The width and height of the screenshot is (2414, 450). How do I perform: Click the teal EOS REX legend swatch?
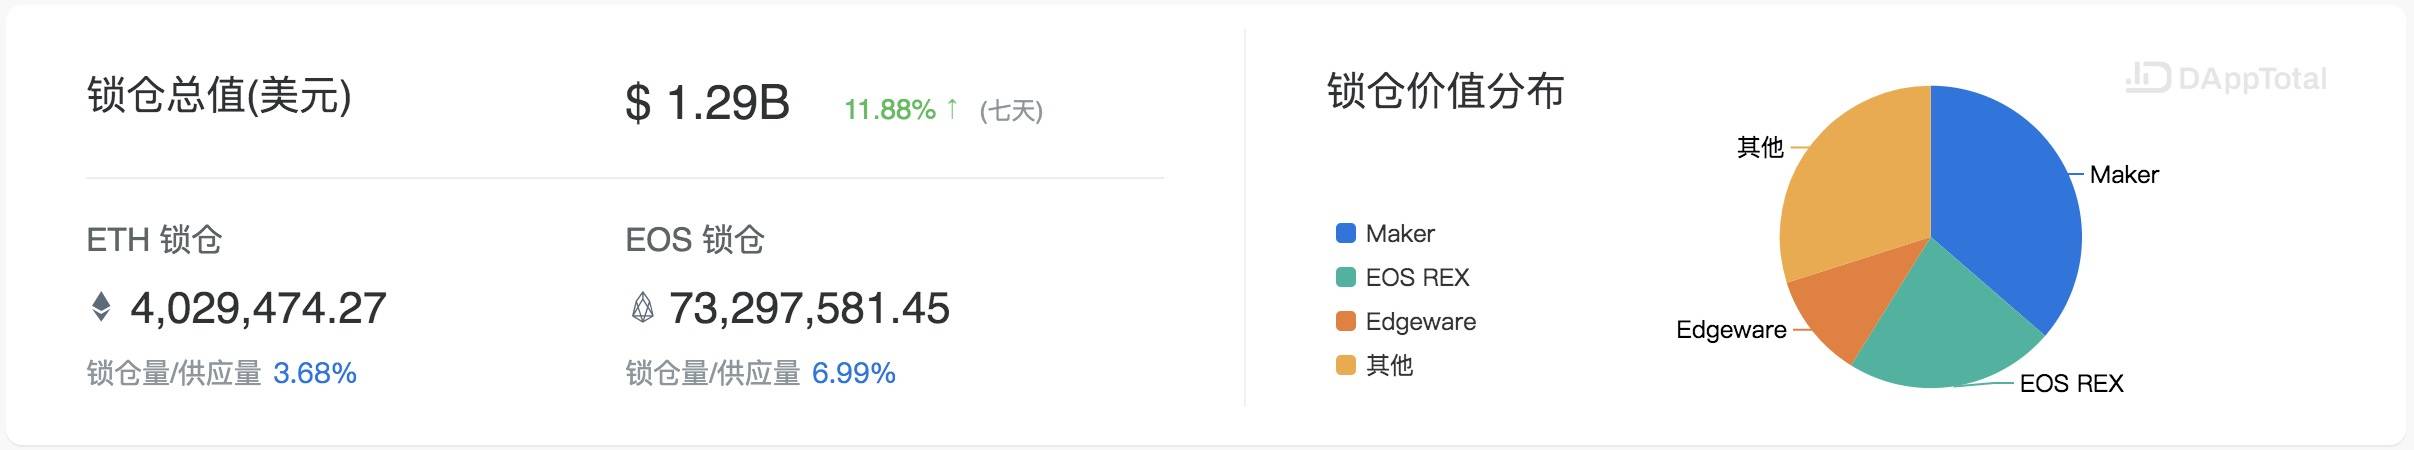[x=1346, y=277]
